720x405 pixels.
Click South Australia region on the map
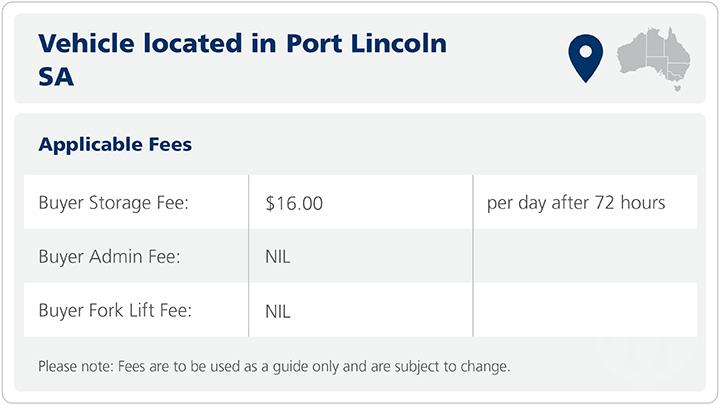tap(658, 62)
